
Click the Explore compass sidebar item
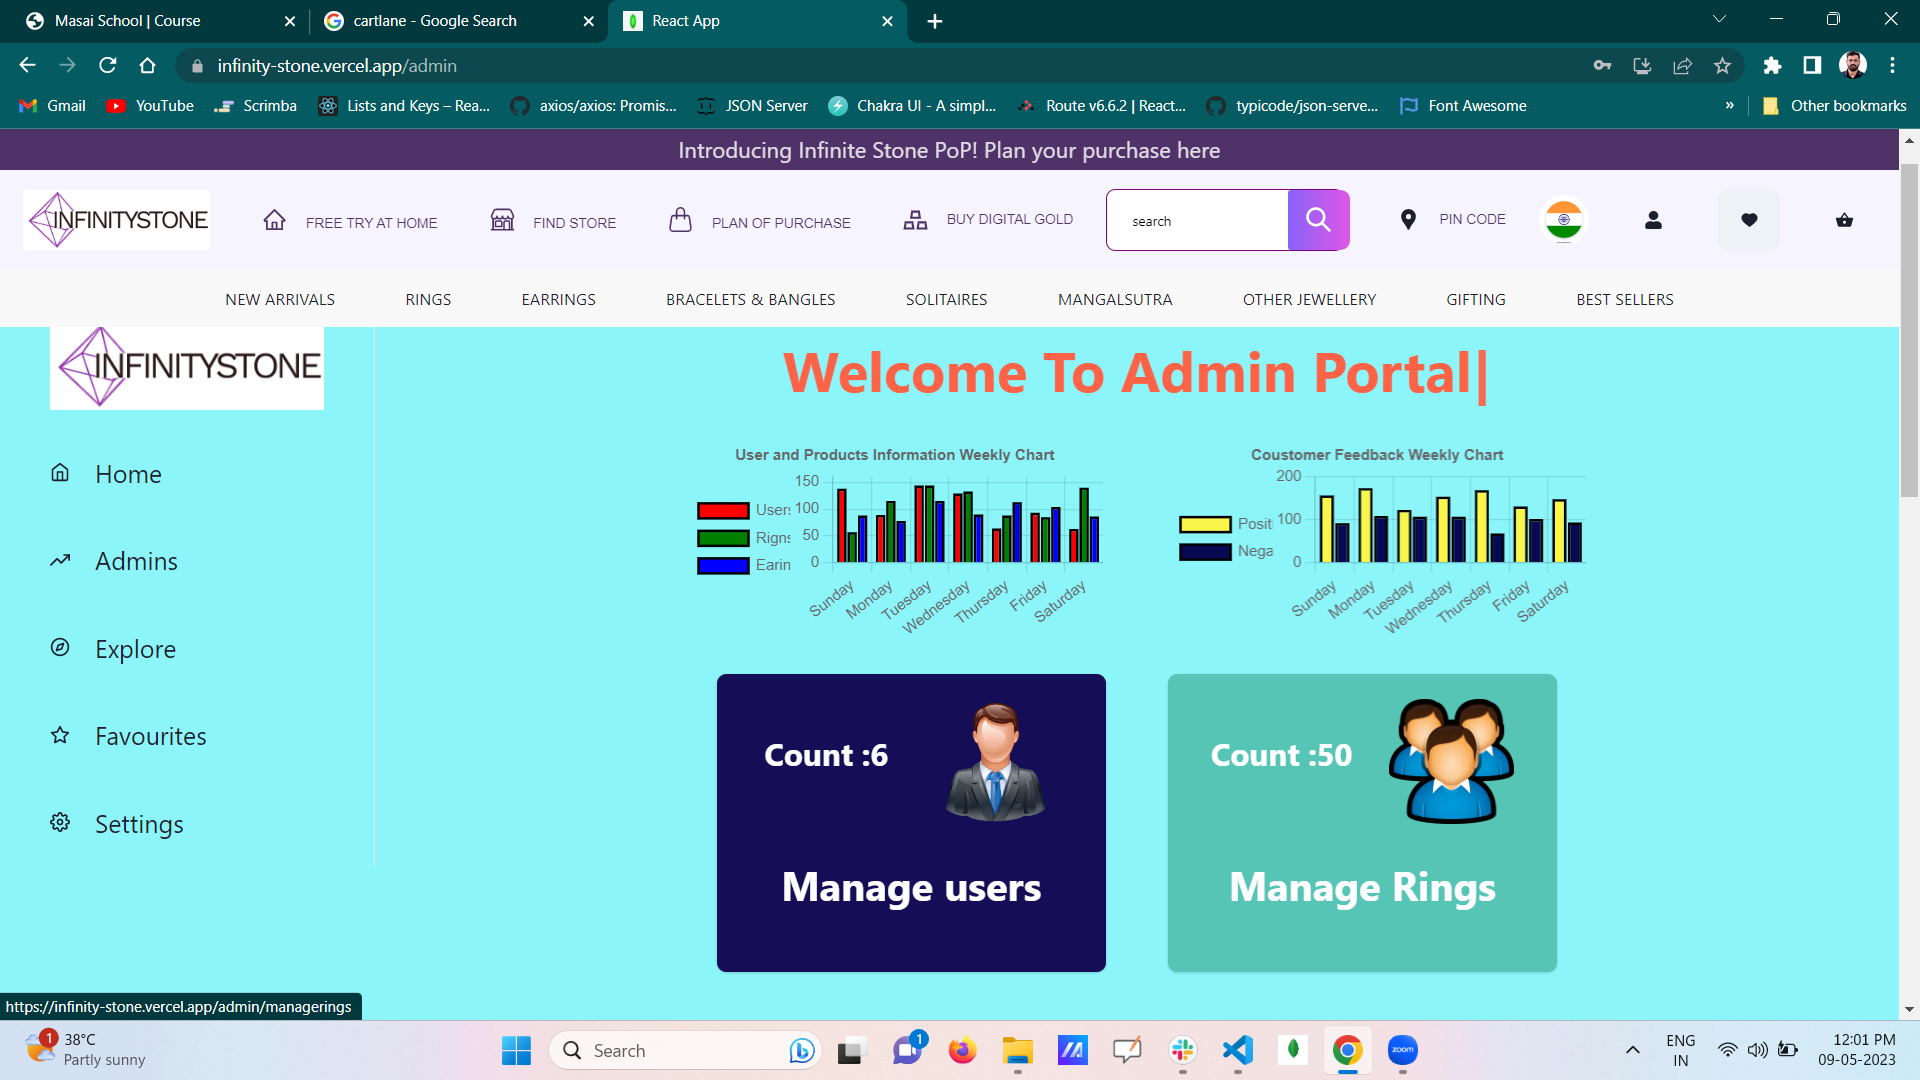tap(134, 649)
